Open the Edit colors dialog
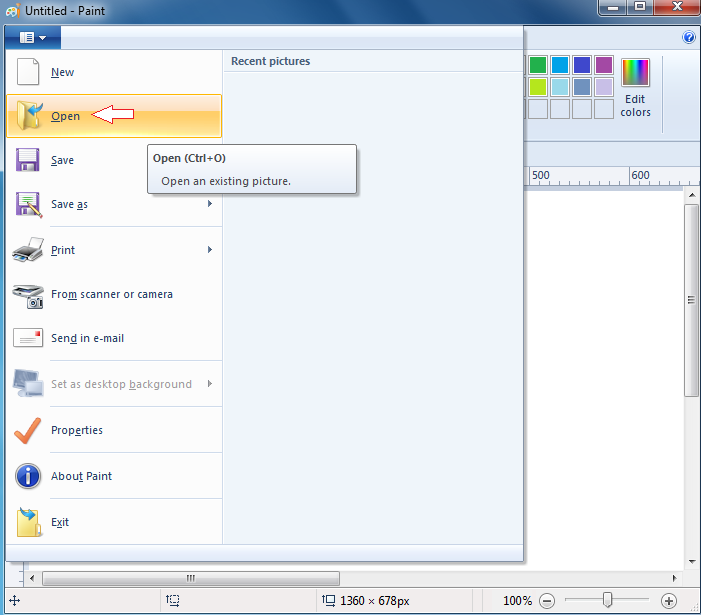 [x=635, y=88]
